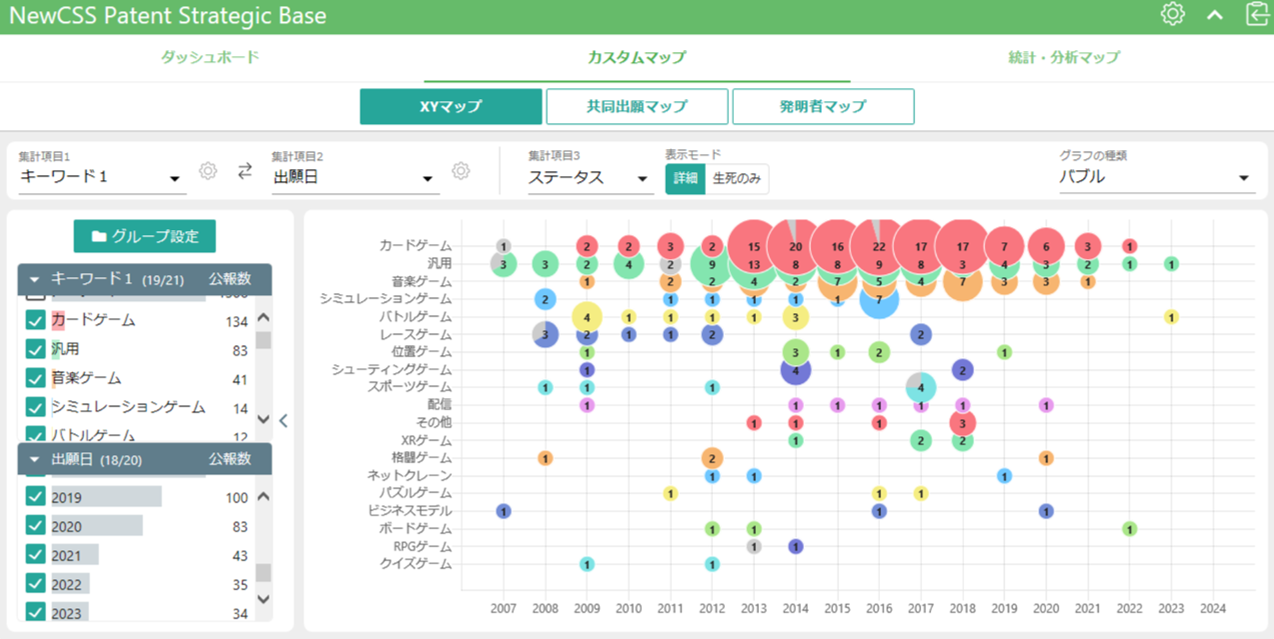Toggle 音楽ゲーム checkbox
Screen dimensions: 1274x639
35,378
